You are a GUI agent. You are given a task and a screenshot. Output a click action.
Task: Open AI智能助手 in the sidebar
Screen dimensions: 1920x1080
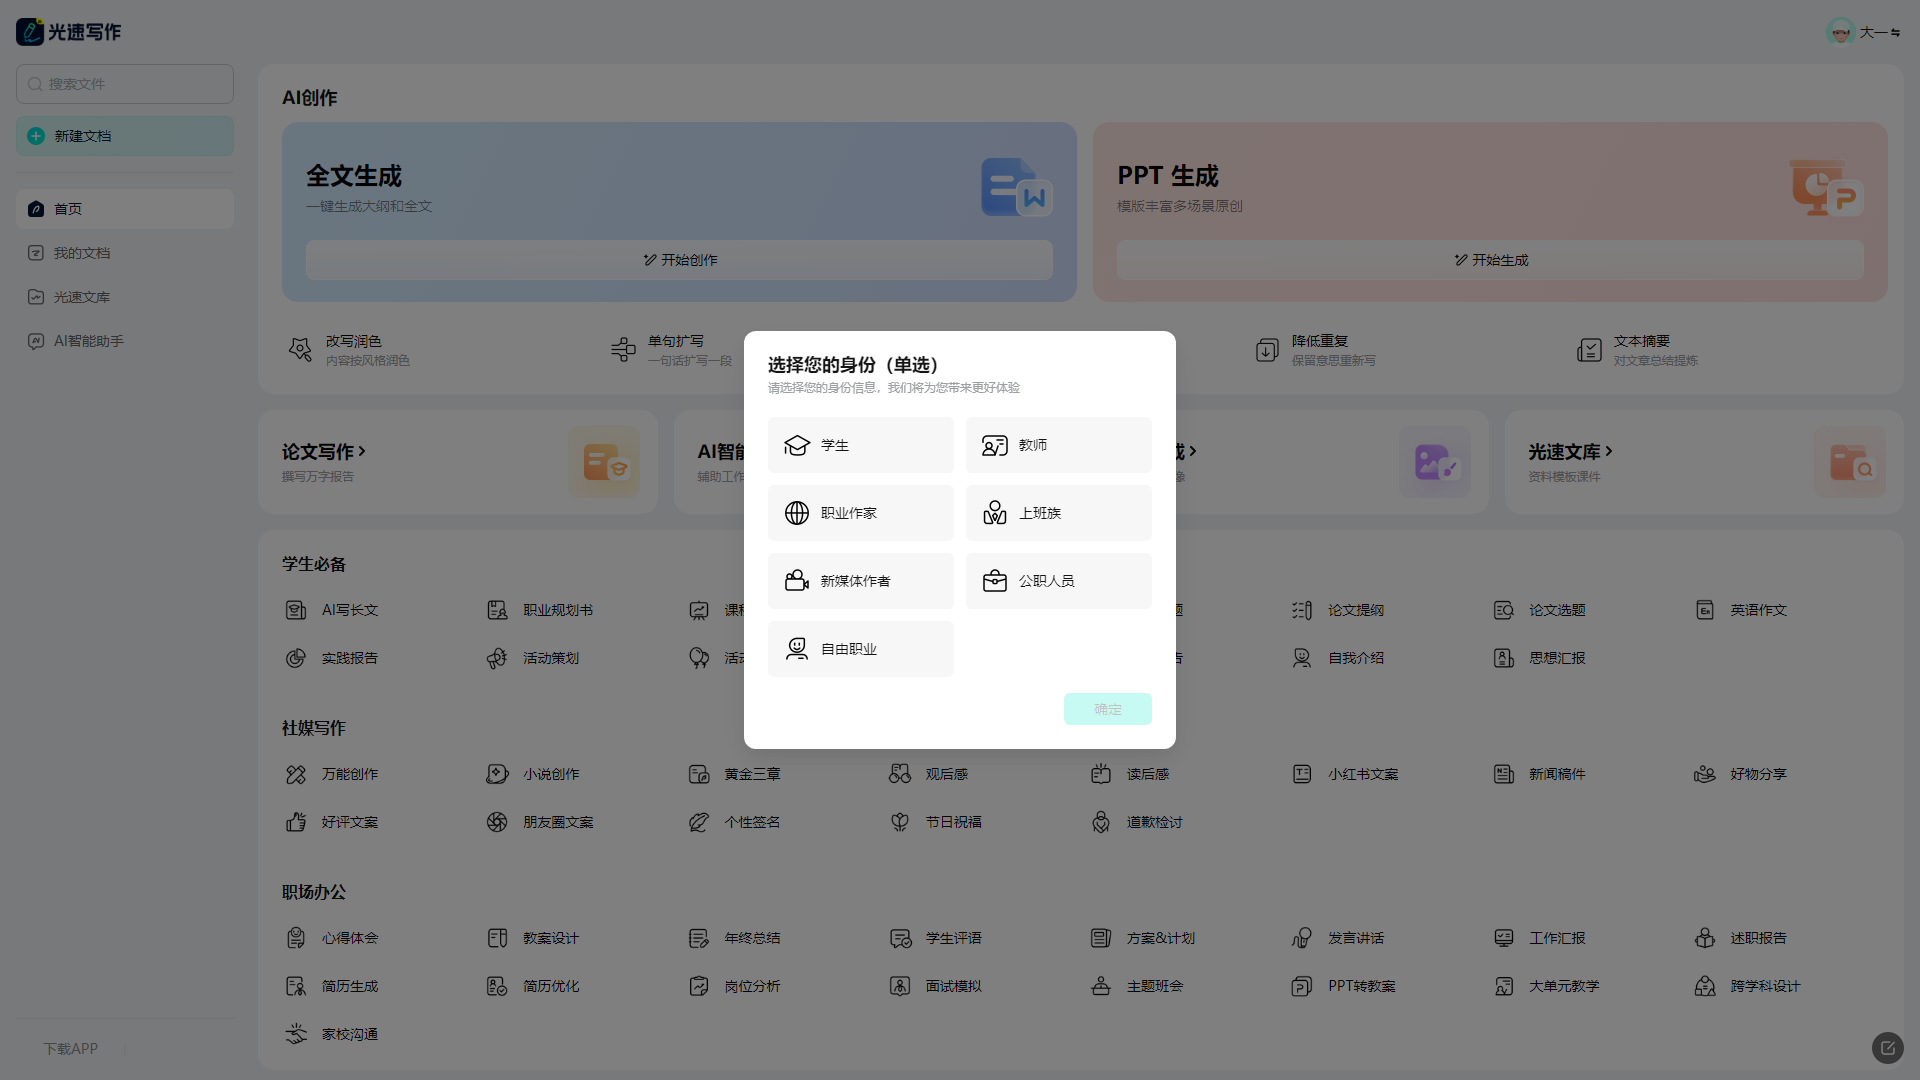tap(88, 341)
